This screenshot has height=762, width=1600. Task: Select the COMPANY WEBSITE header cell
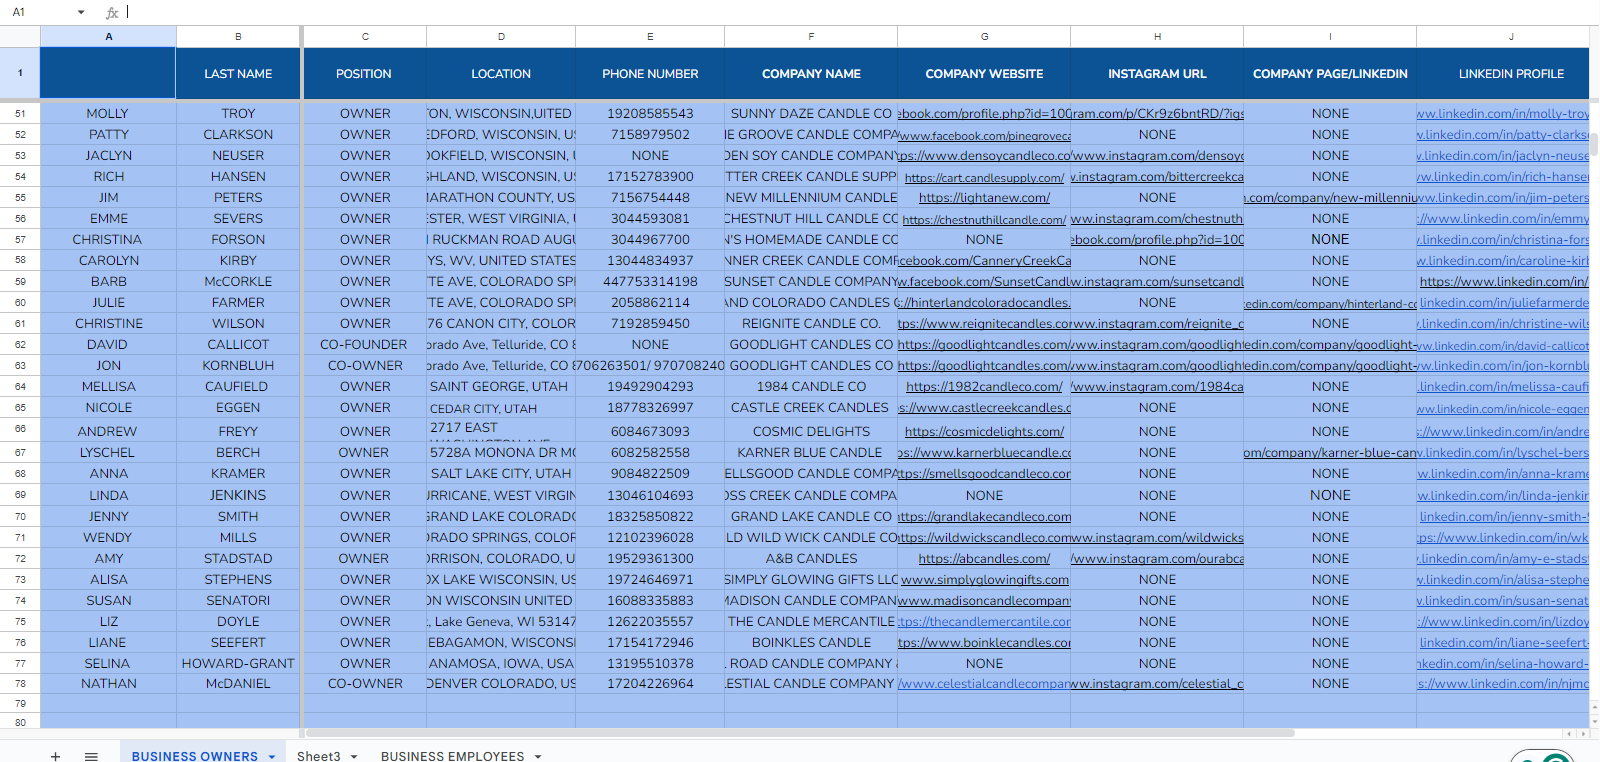tap(984, 74)
